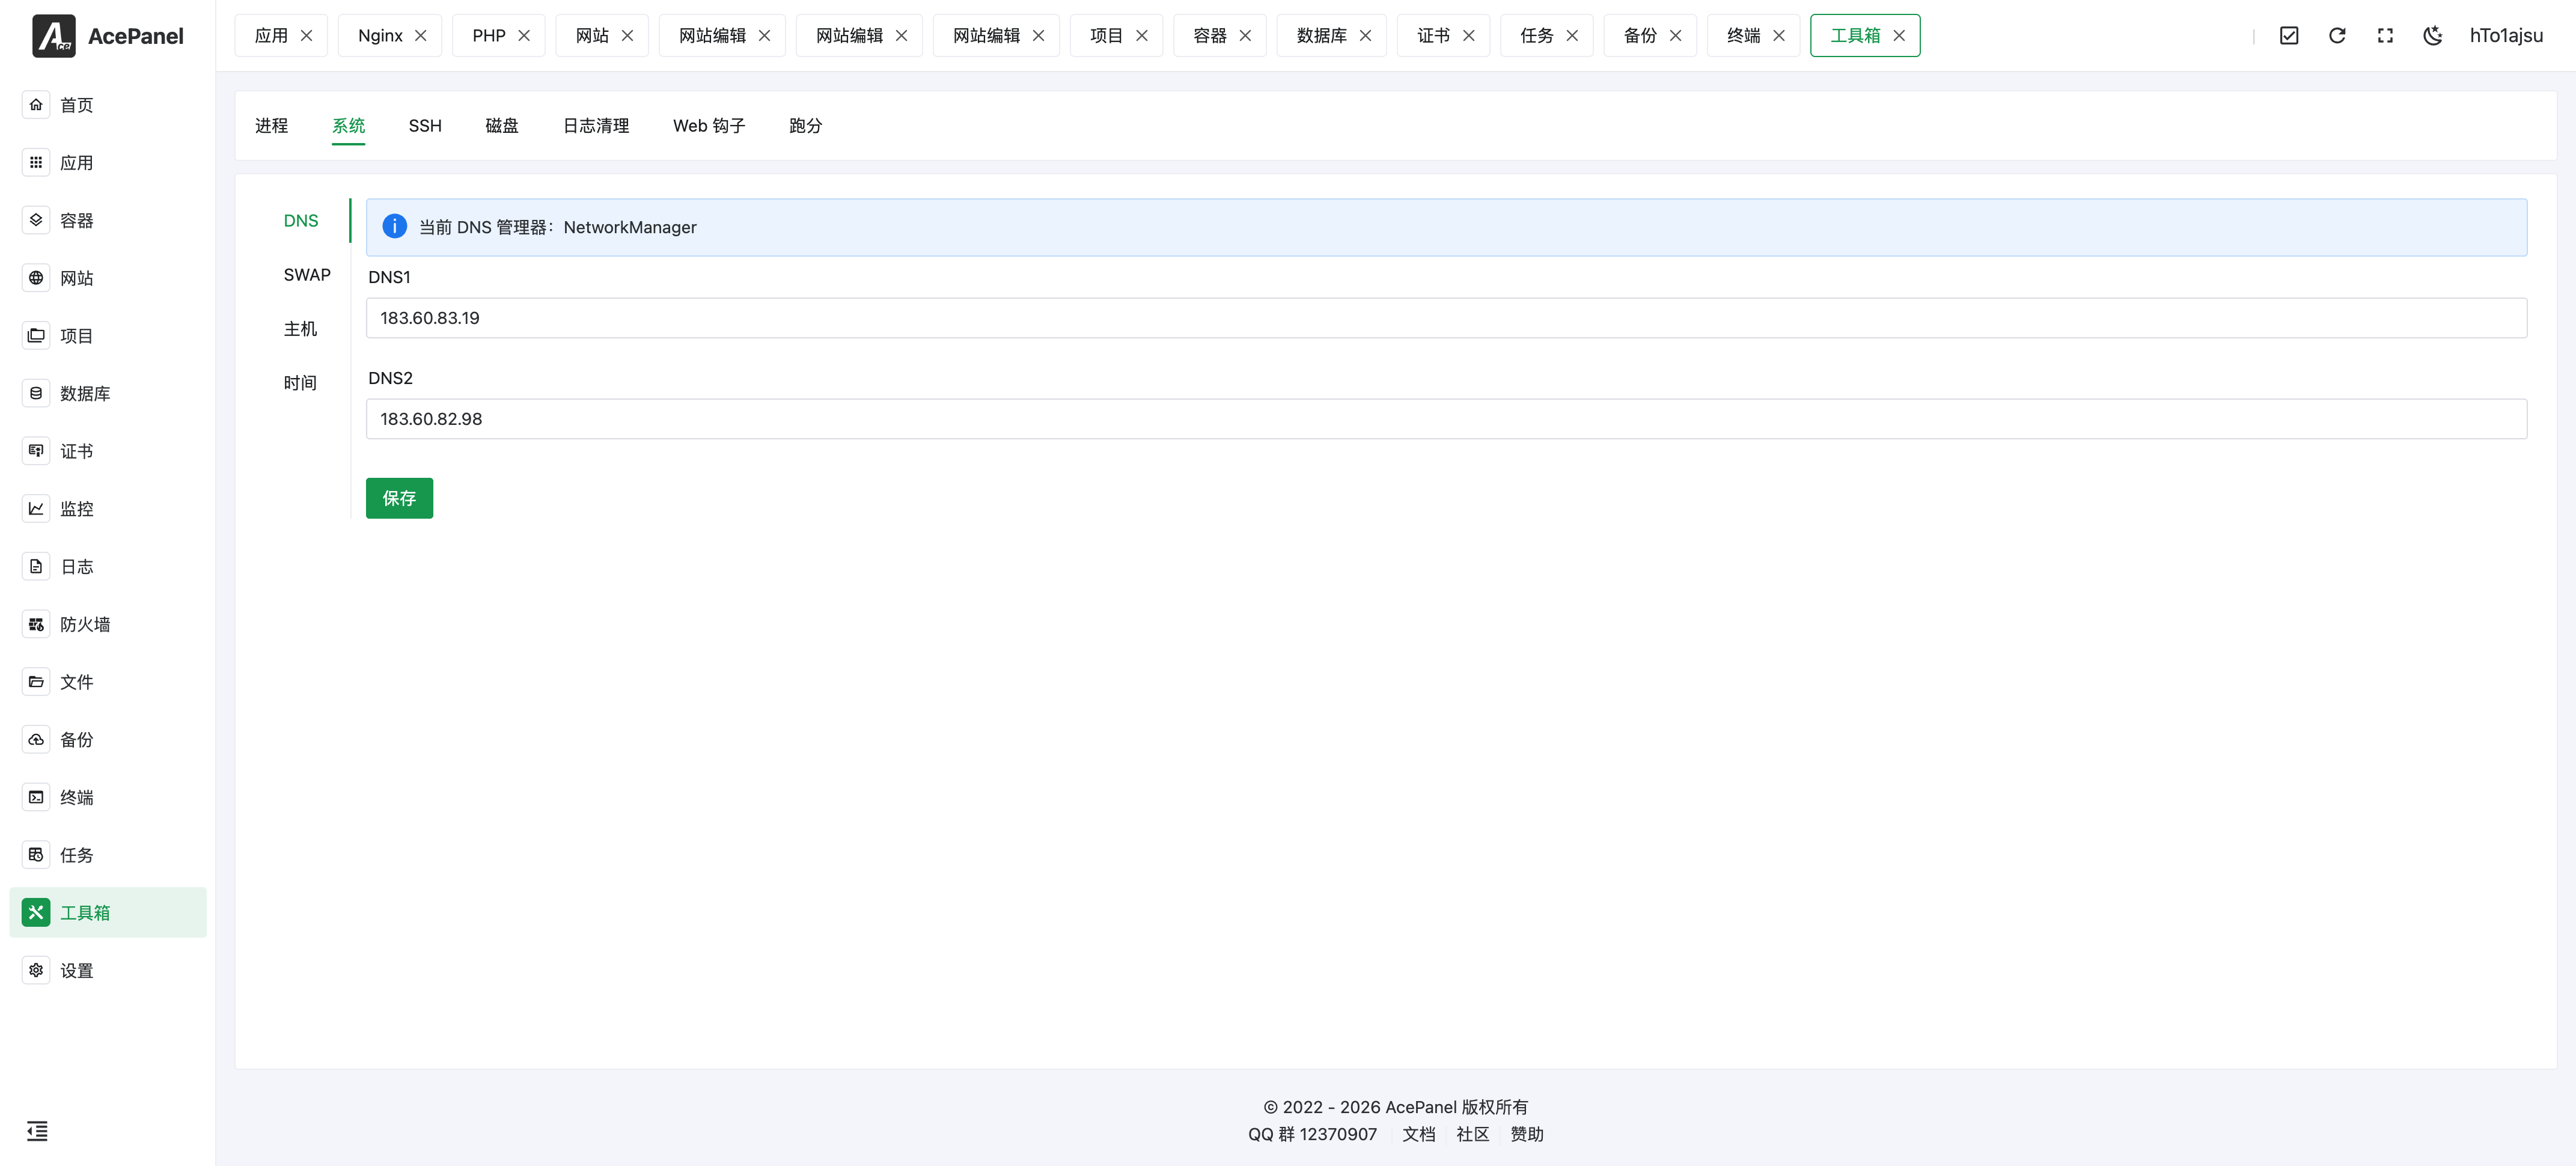Screen dimensions: 2576x1166
Task: Switch to the 进程 tab
Action: click(271, 125)
